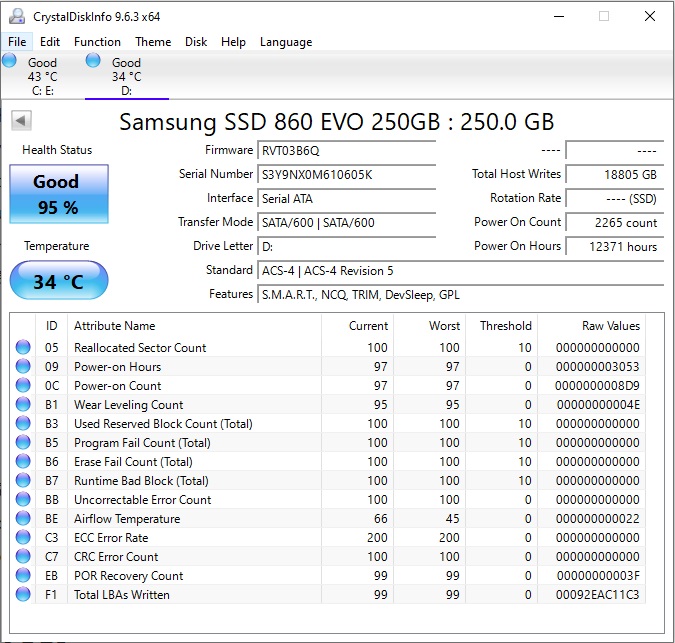Click the 34 °C temperature button

[x=59, y=281]
